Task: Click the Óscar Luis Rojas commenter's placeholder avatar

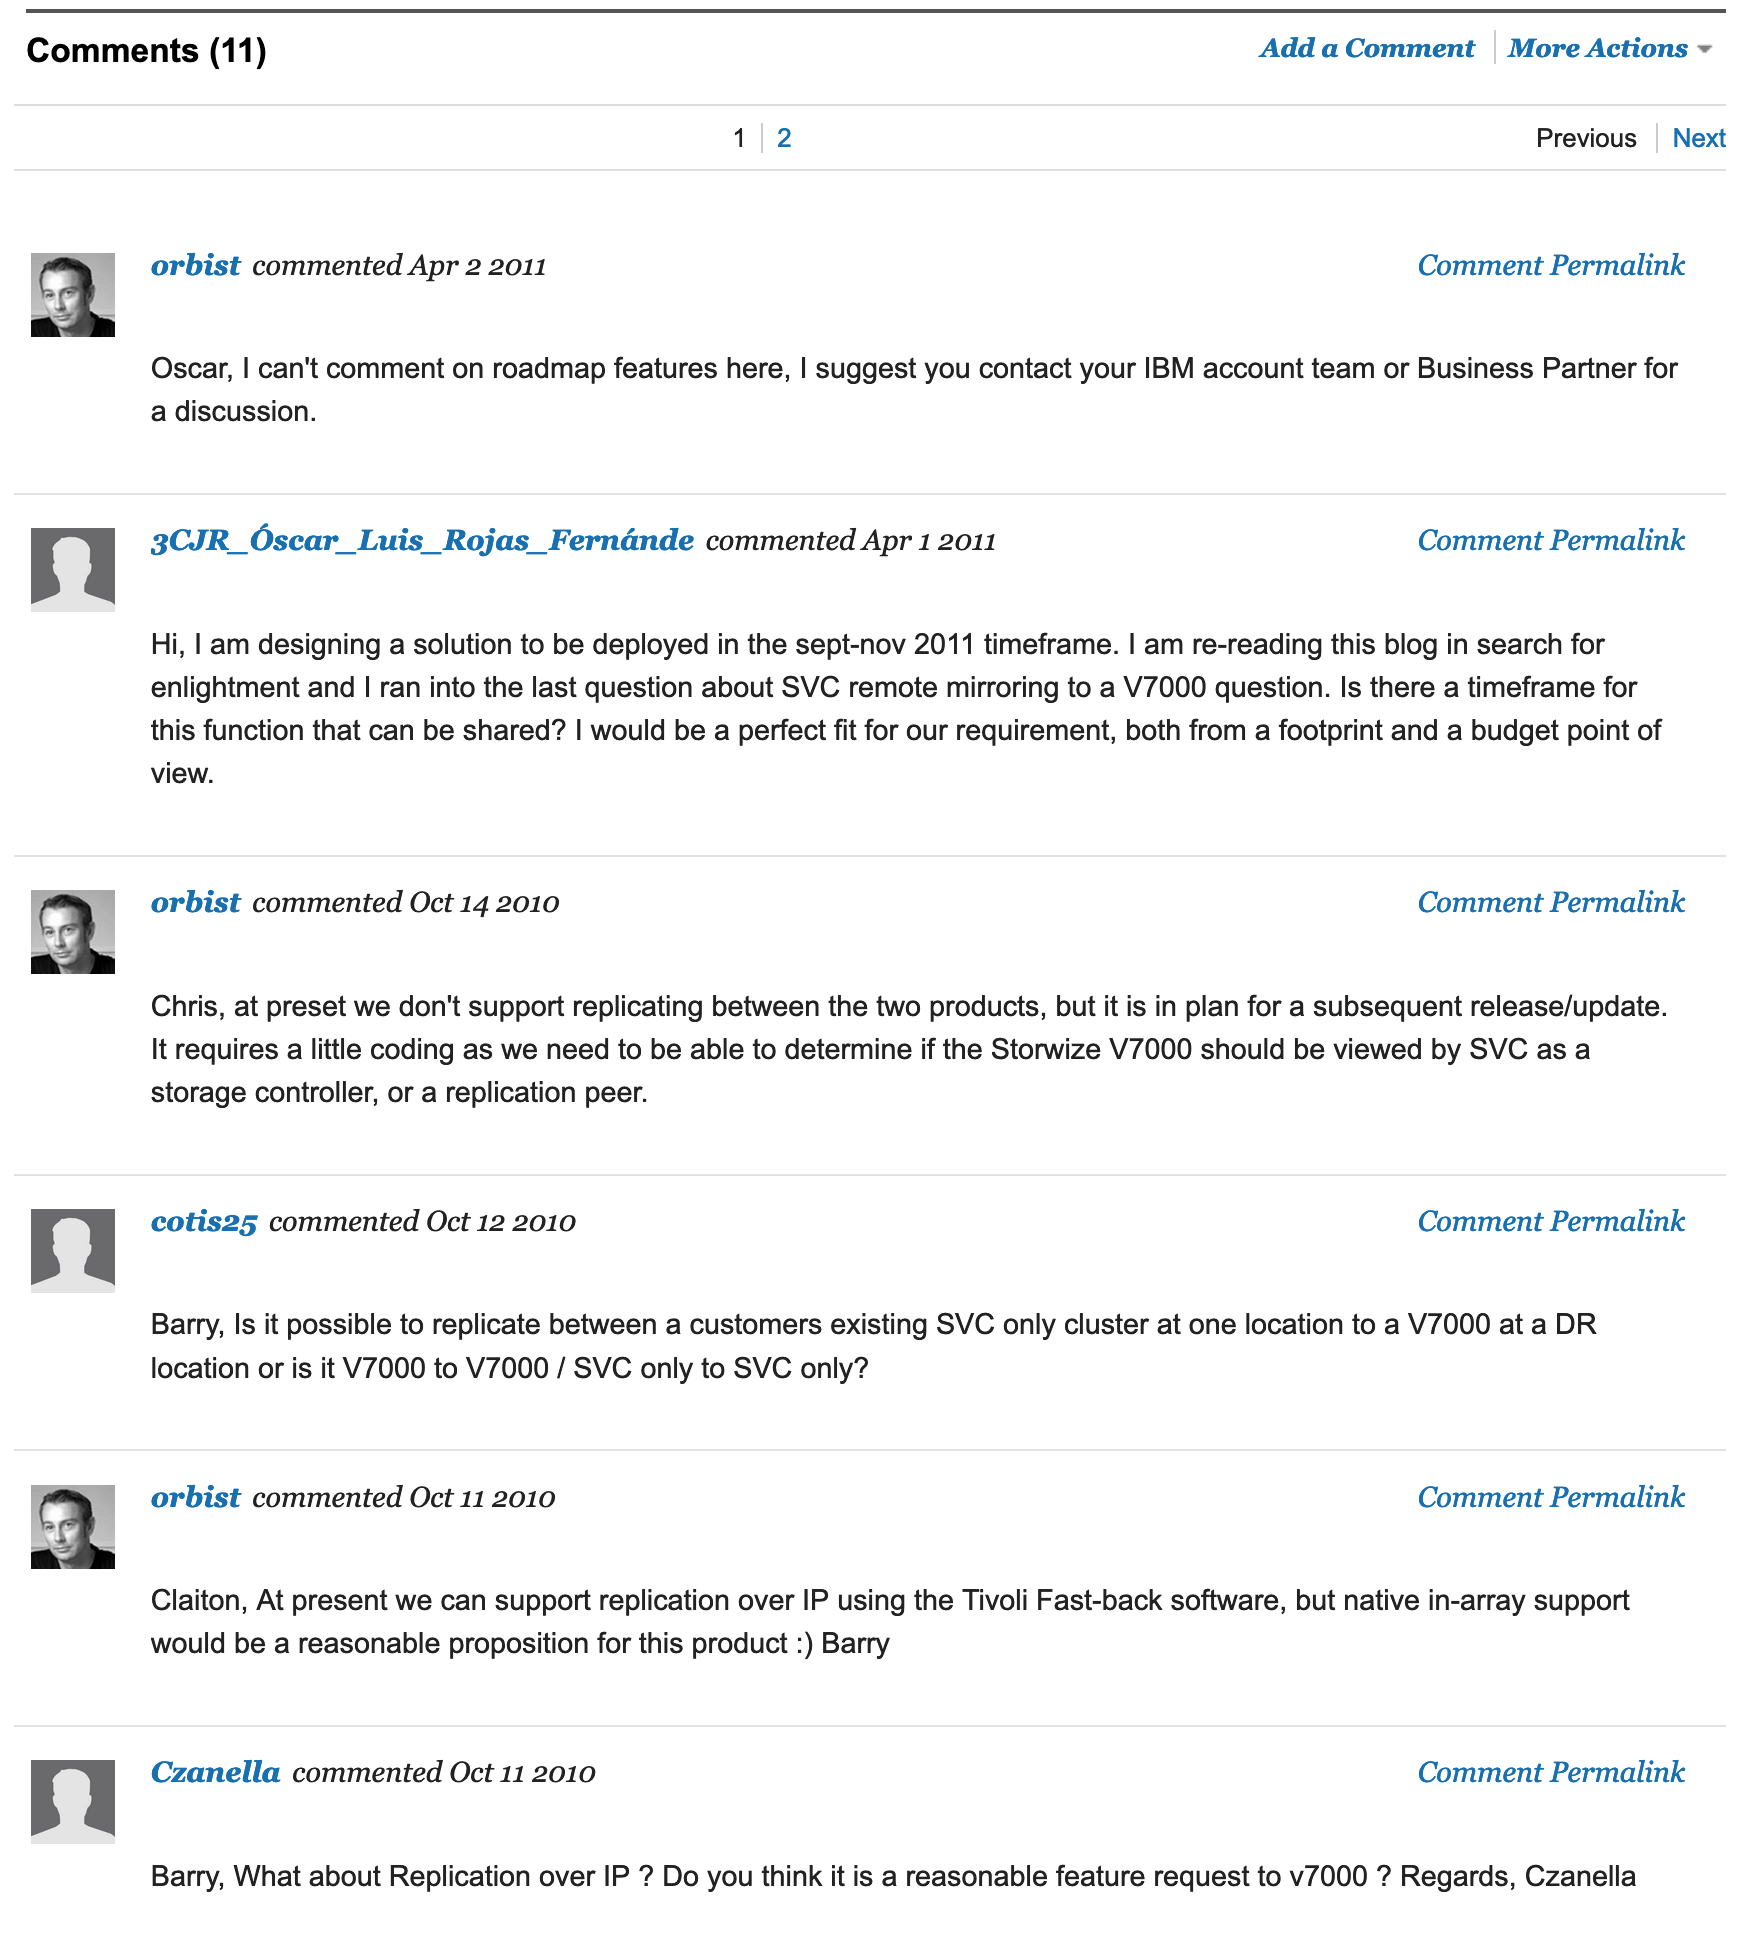Action: [x=73, y=570]
